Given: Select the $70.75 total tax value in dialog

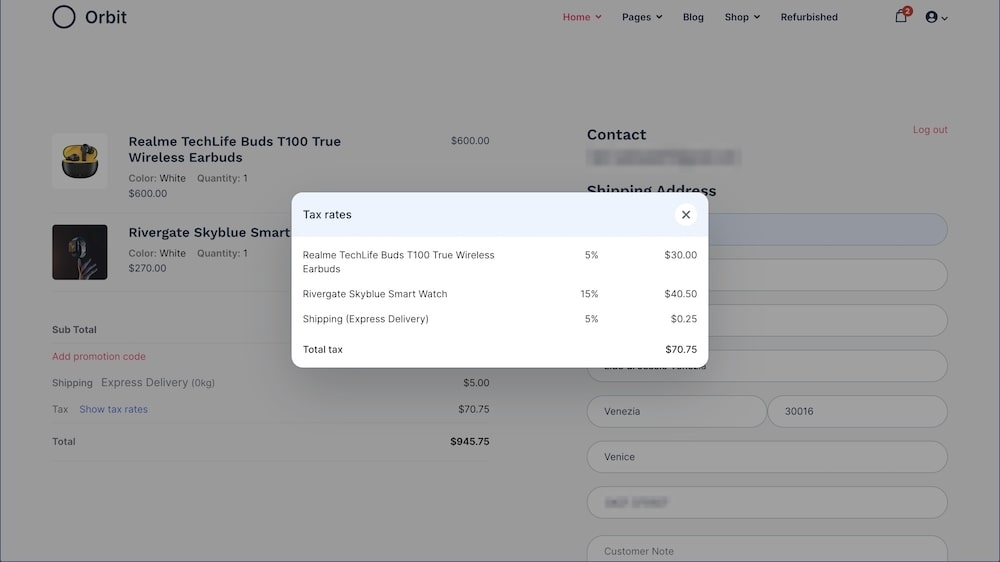Looking at the screenshot, I should point(681,350).
